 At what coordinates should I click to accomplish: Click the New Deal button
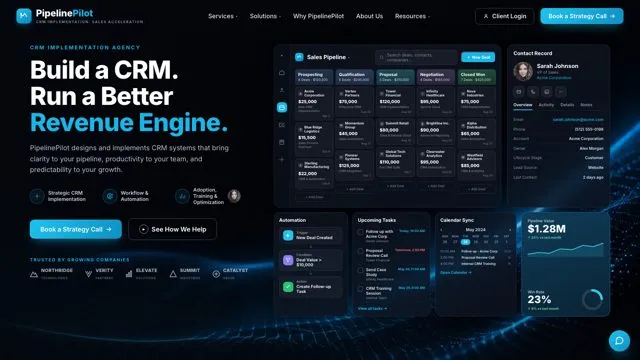click(x=478, y=57)
